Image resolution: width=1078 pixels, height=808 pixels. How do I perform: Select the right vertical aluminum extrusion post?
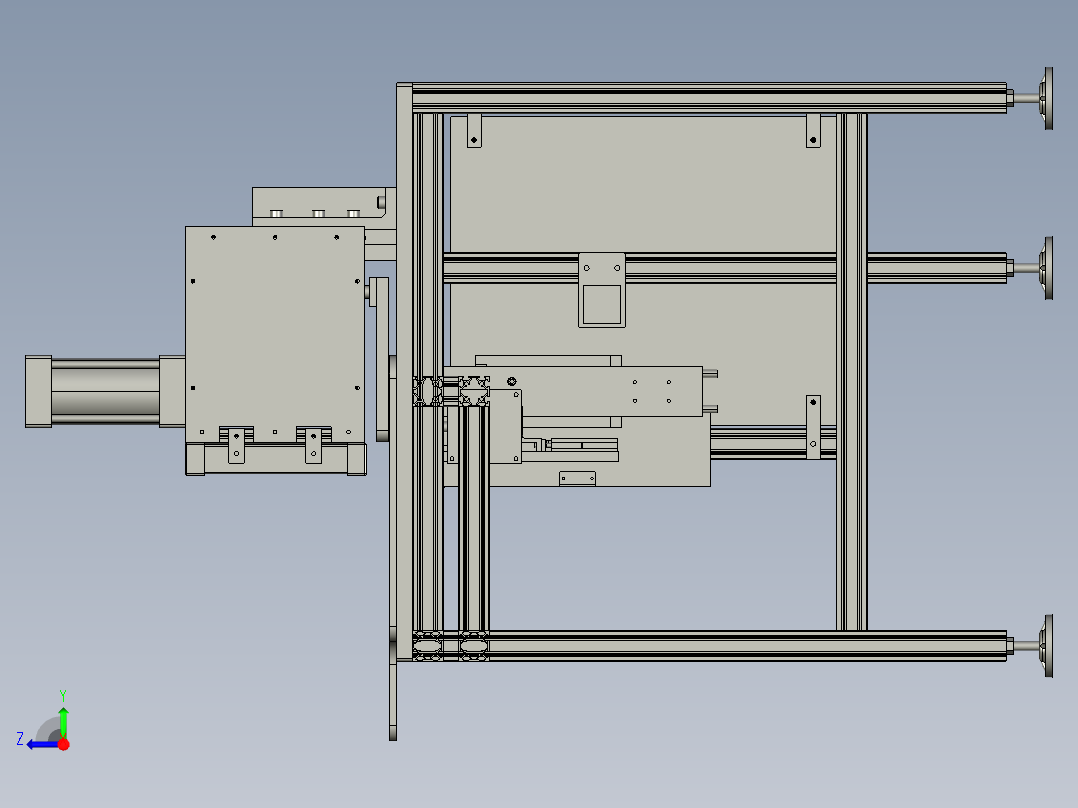pos(851,371)
